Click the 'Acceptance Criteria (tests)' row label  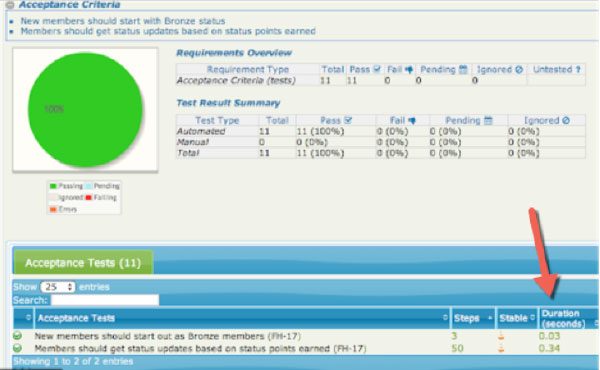236,80
